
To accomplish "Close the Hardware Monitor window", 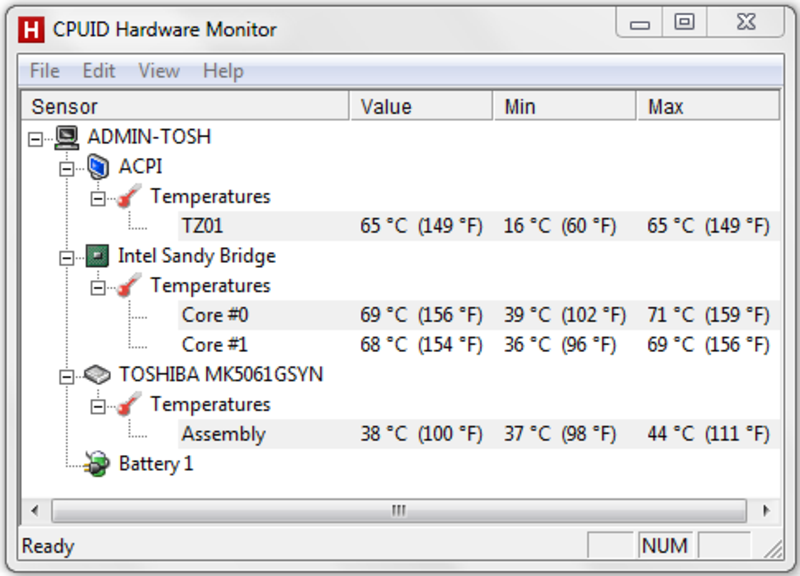I will 745,22.
